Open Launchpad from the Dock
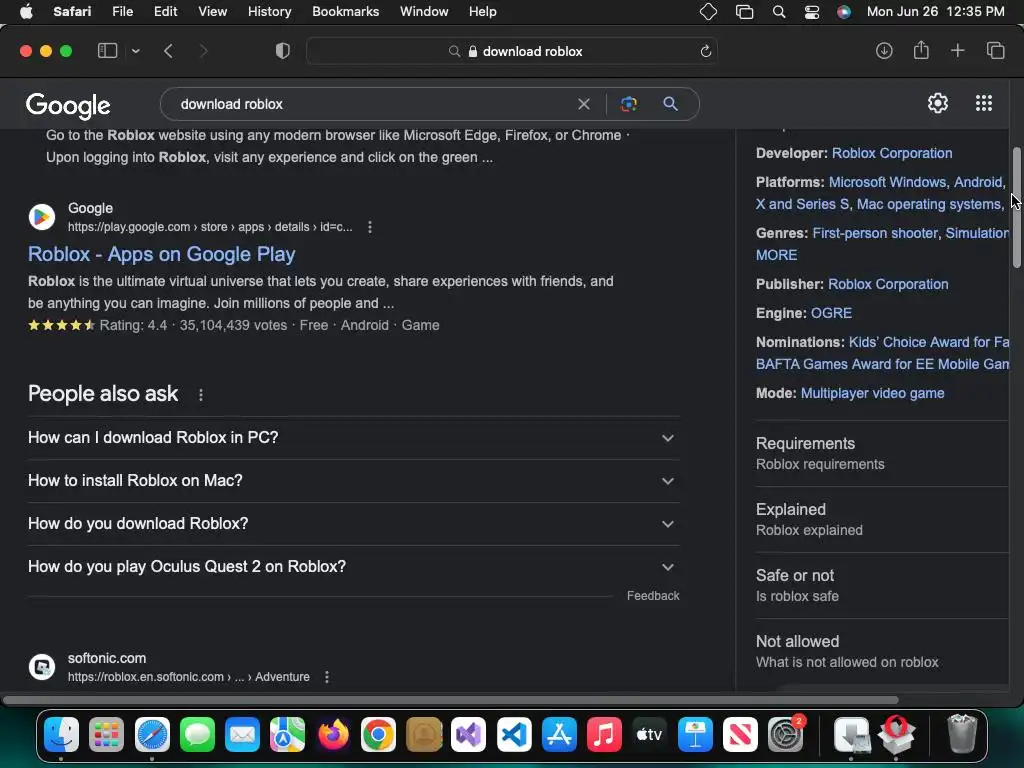 tap(106, 735)
